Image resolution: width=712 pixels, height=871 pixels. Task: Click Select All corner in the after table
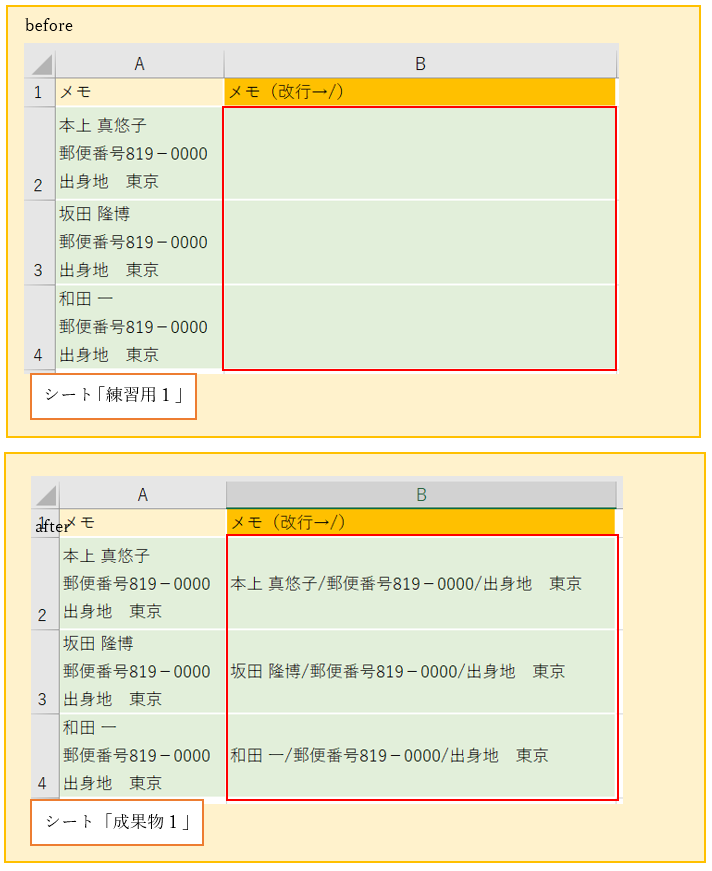coord(44,495)
